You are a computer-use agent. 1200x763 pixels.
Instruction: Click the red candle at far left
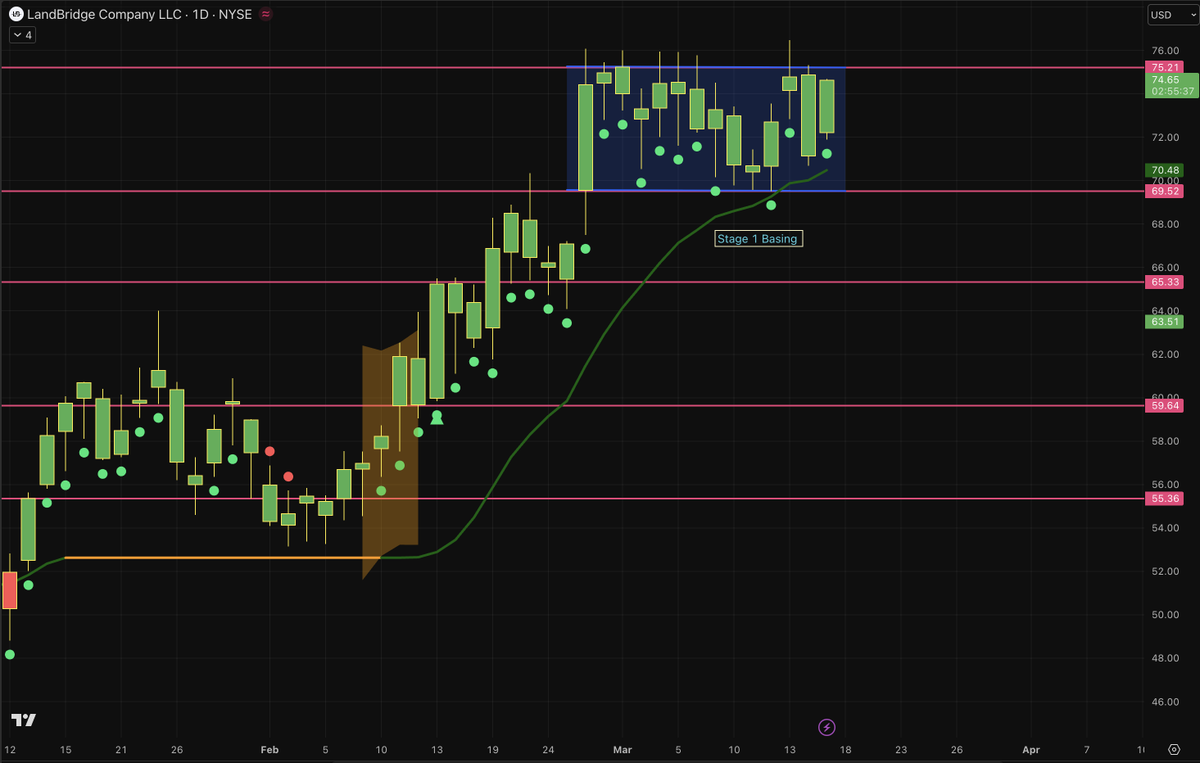(10, 590)
